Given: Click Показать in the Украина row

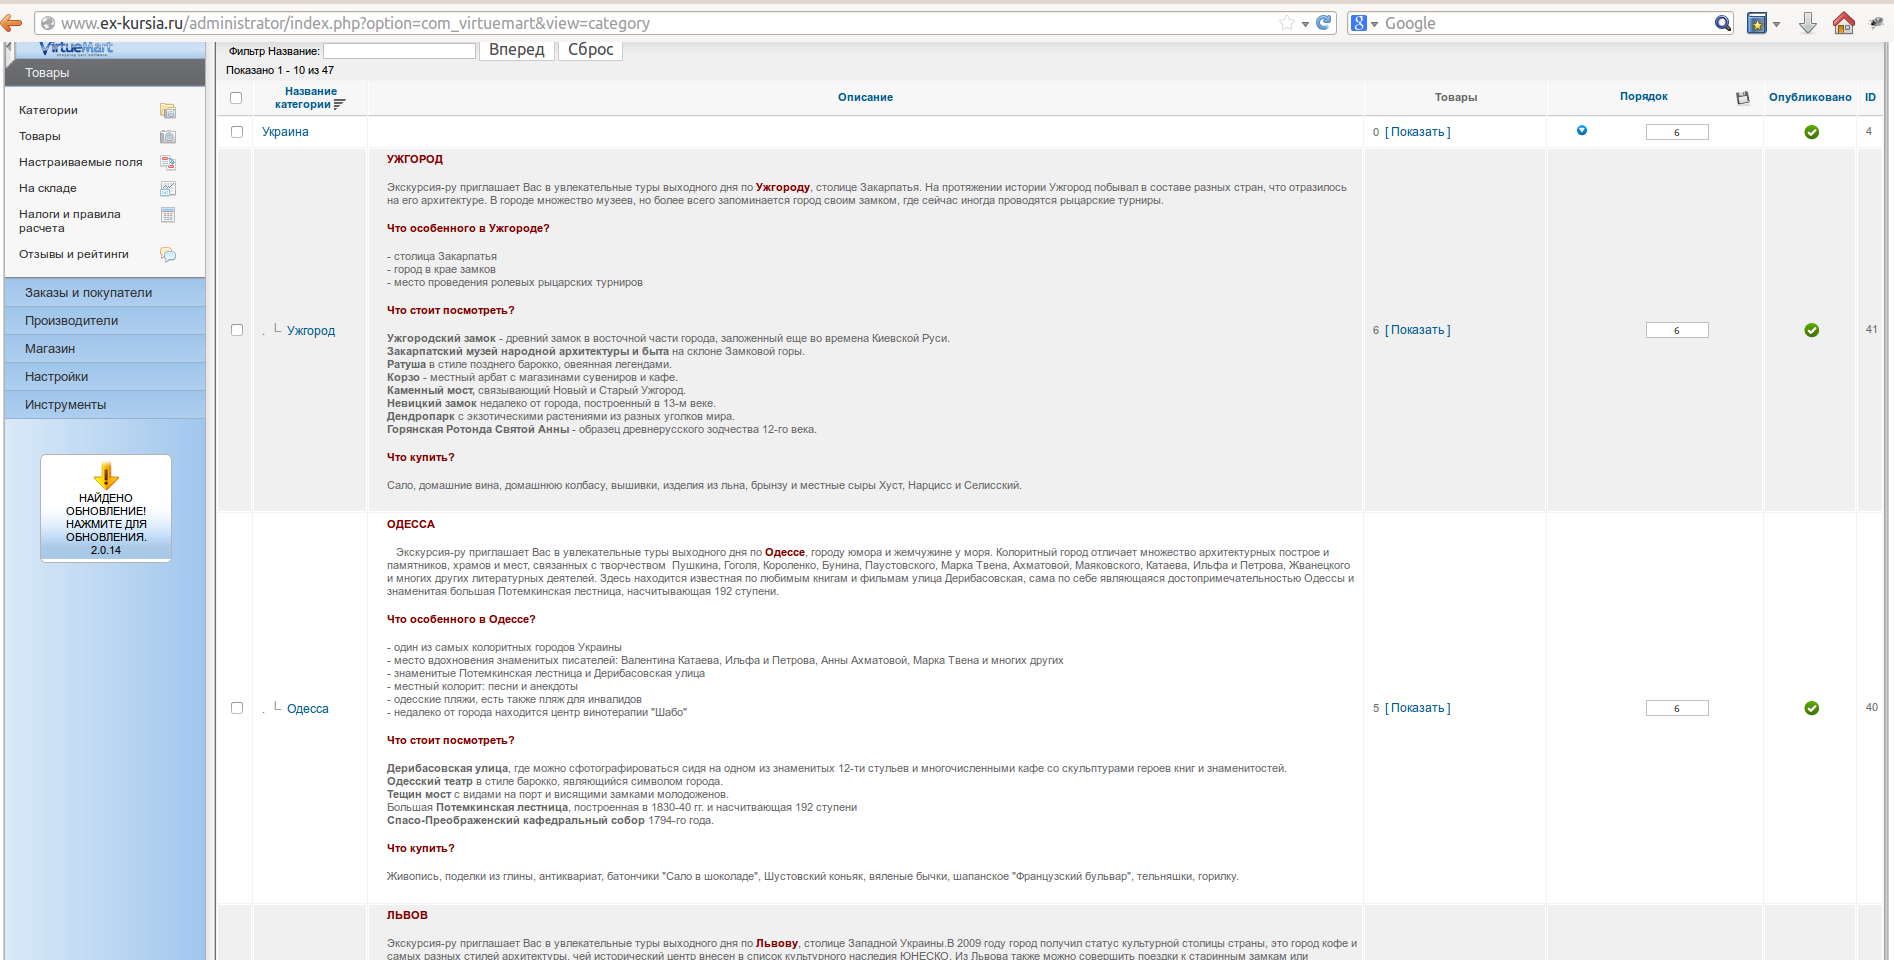Looking at the screenshot, I should 1417,132.
